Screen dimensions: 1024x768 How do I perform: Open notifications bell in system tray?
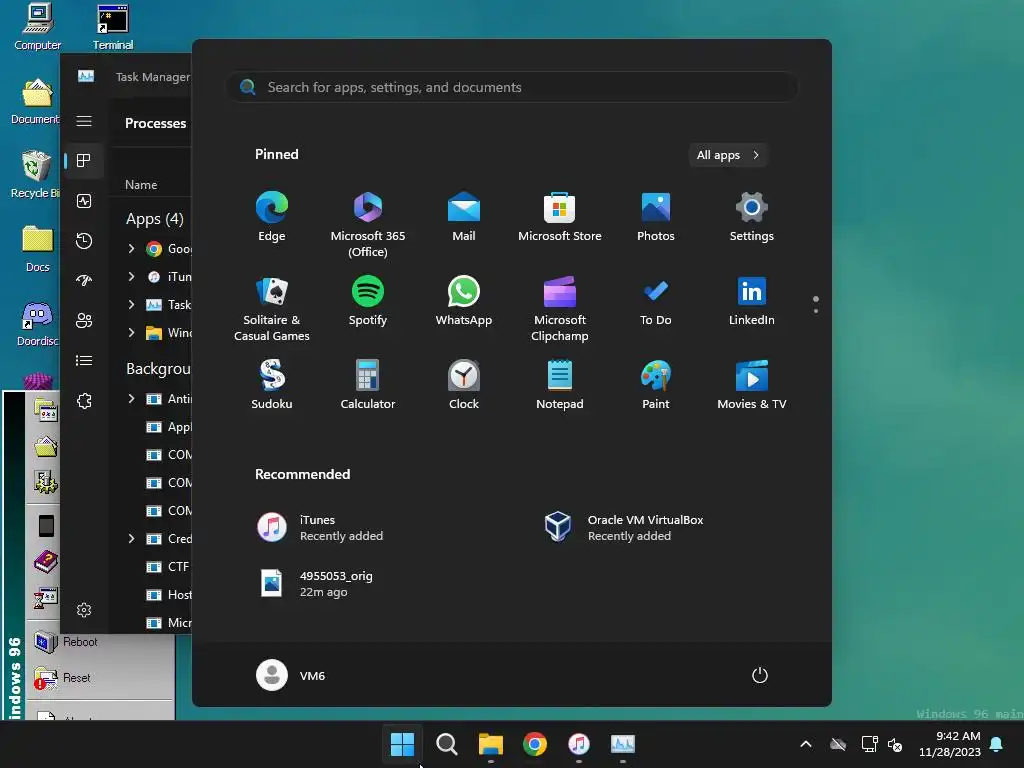click(997, 744)
